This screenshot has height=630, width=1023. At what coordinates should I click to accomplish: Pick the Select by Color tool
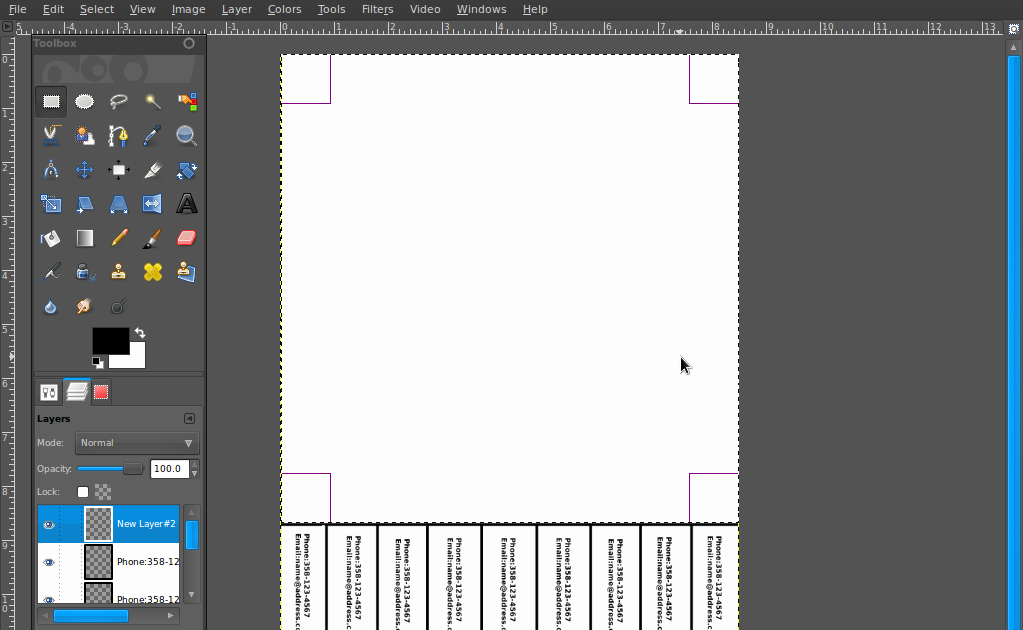(187, 102)
